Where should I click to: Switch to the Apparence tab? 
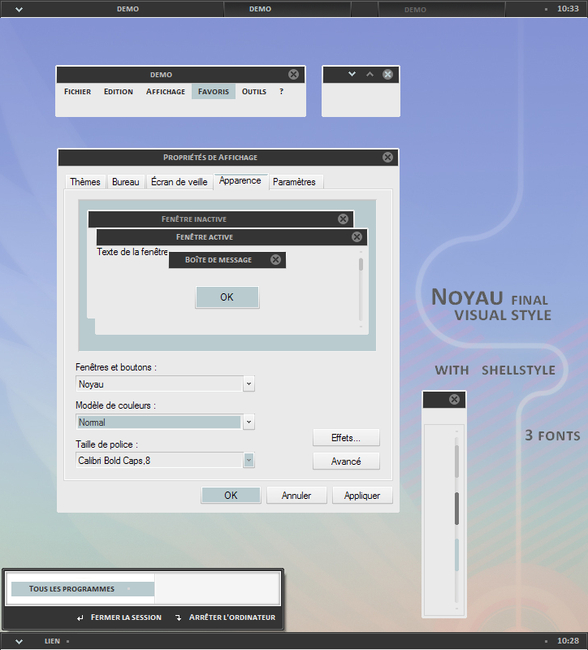[x=240, y=181]
